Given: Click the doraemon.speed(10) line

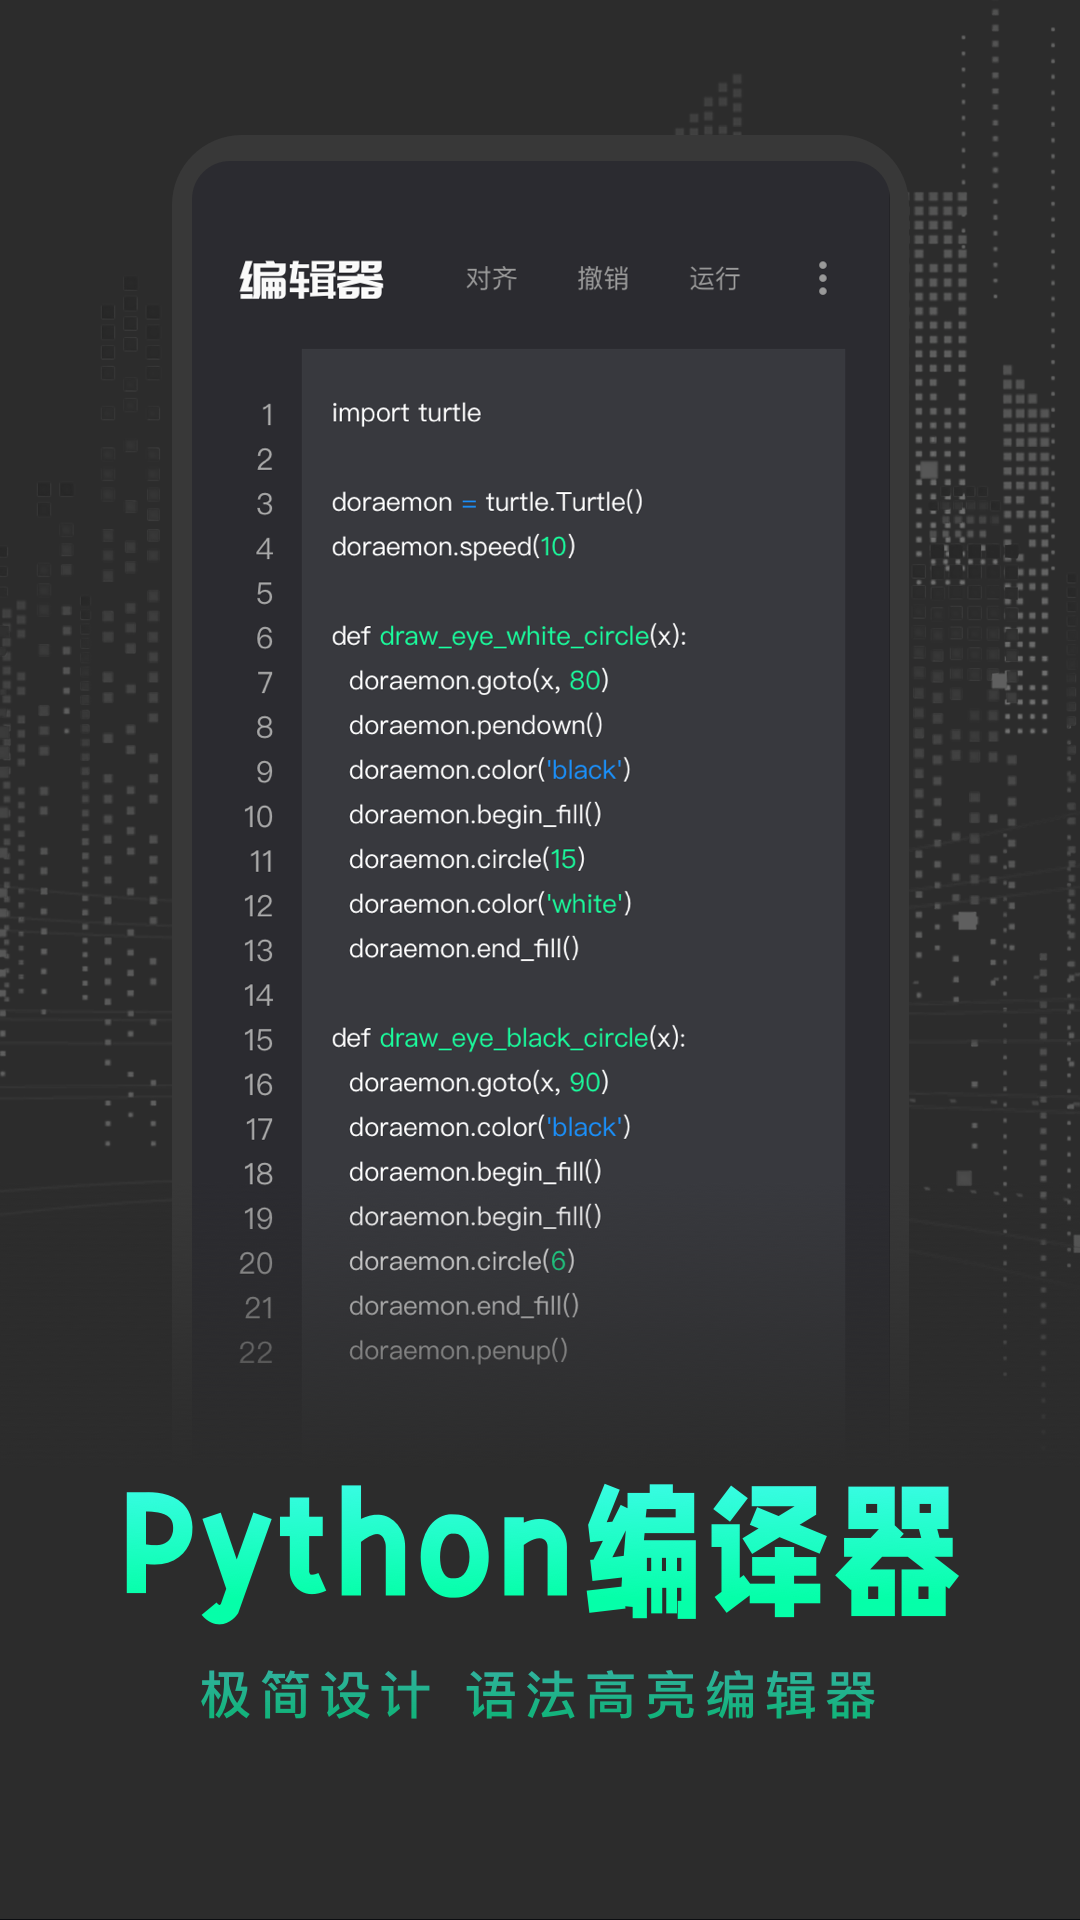Looking at the screenshot, I should click(x=453, y=547).
